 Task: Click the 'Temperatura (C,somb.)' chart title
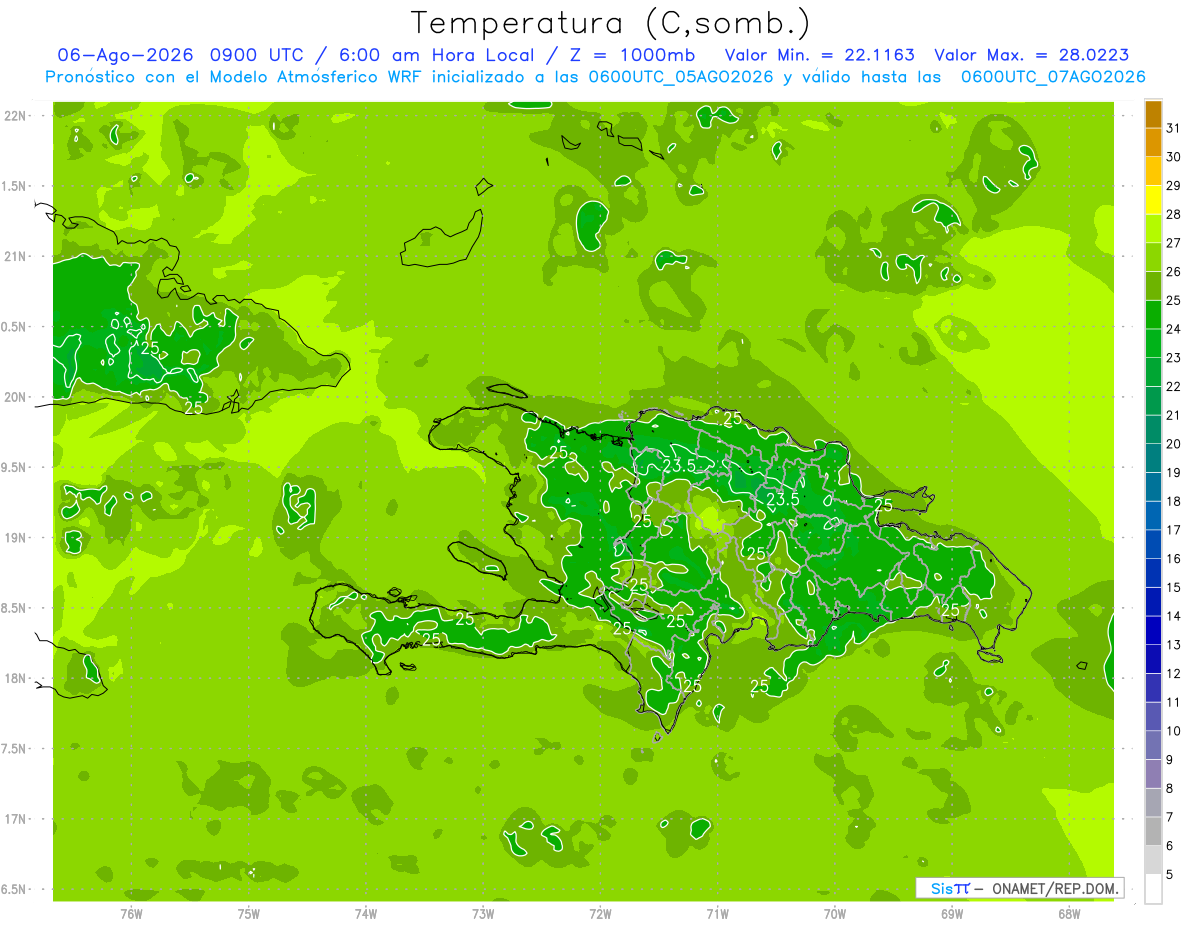(x=610, y=22)
